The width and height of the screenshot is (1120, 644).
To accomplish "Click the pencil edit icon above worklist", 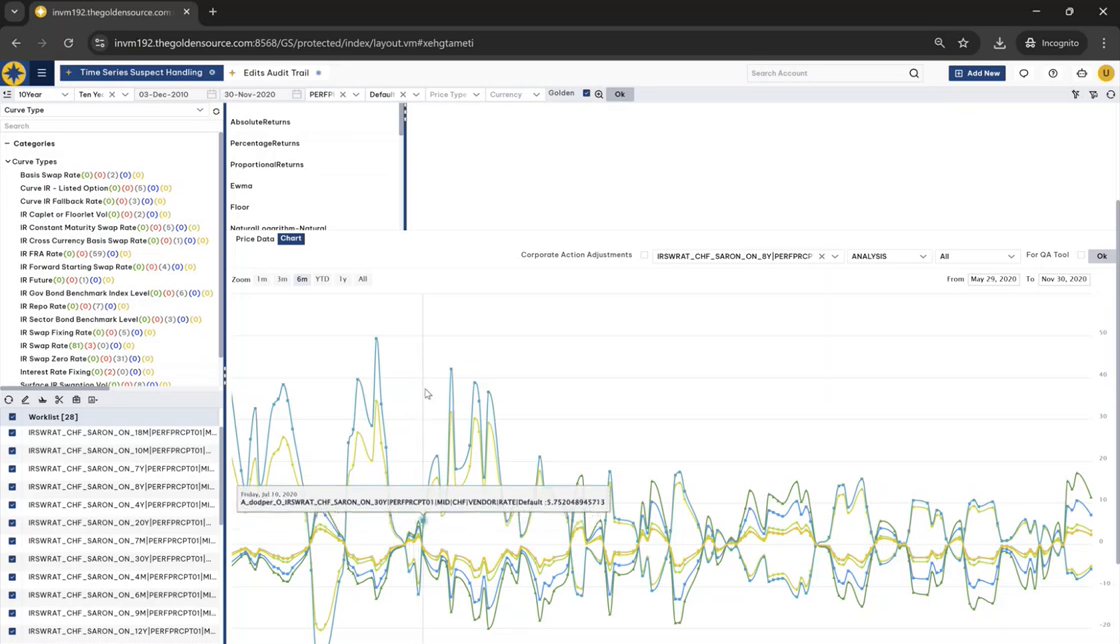I will pos(26,400).
